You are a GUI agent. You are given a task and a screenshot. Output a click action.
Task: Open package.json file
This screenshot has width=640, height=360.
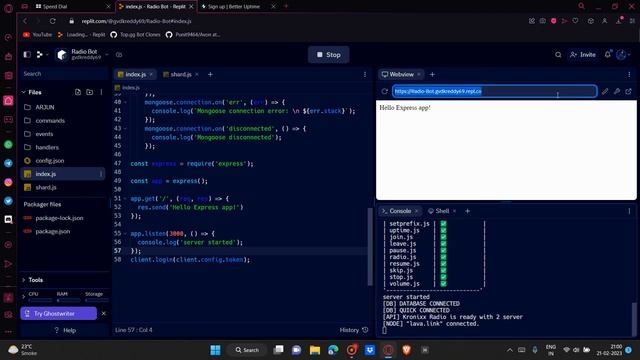tap(63, 231)
